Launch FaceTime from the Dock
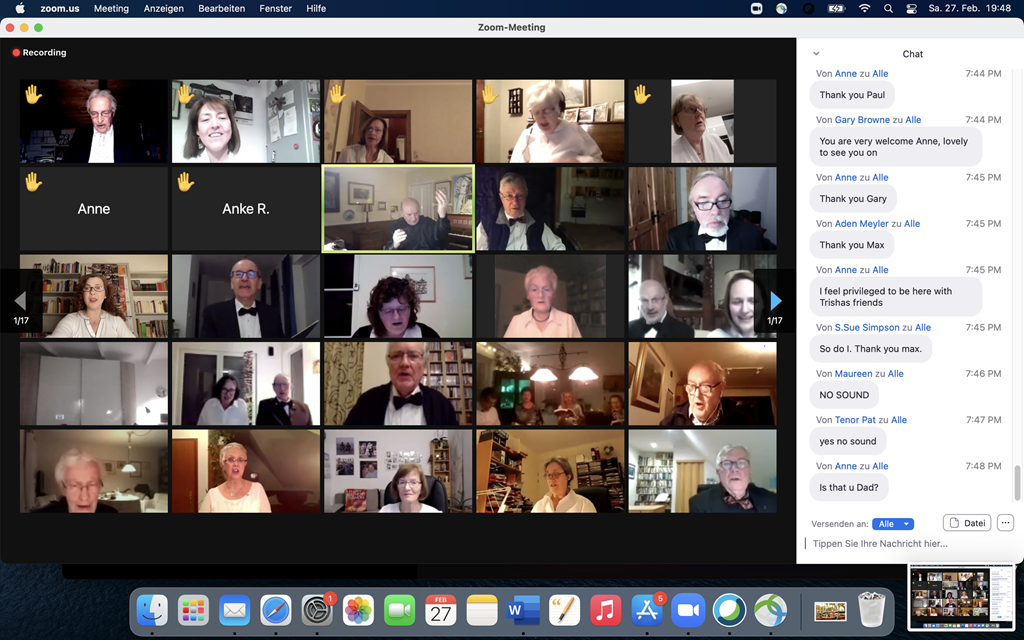This screenshot has width=1024, height=640. [400, 610]
